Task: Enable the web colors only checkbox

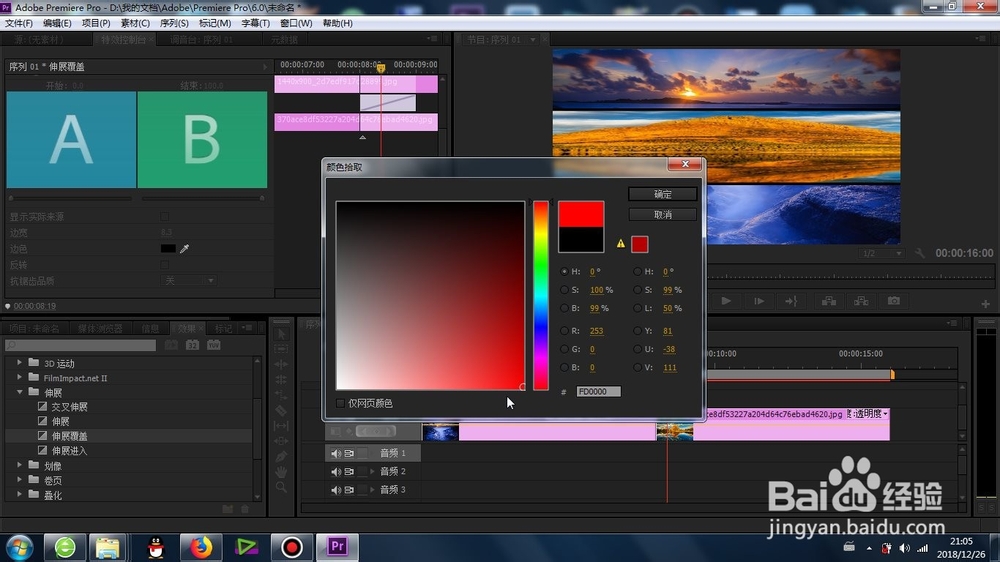Action: (x=341, y=403)
